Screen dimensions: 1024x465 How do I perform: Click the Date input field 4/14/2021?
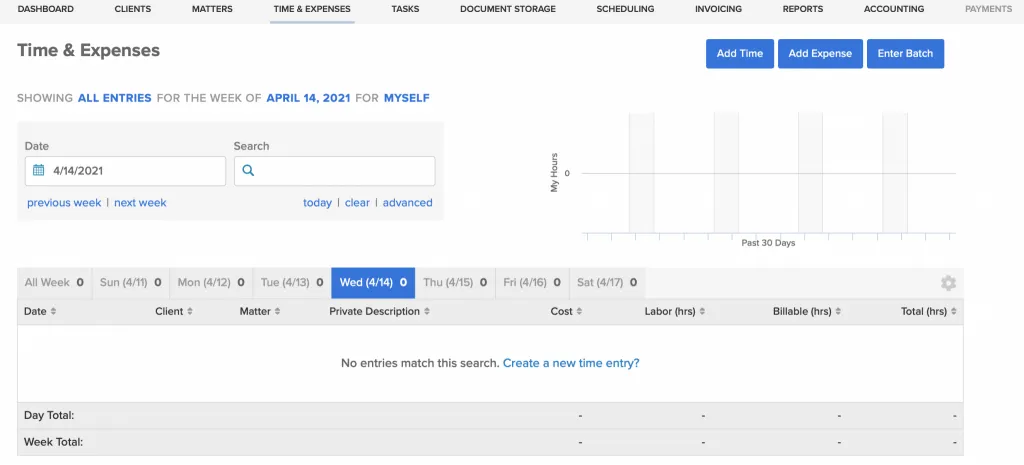(125, 170)
